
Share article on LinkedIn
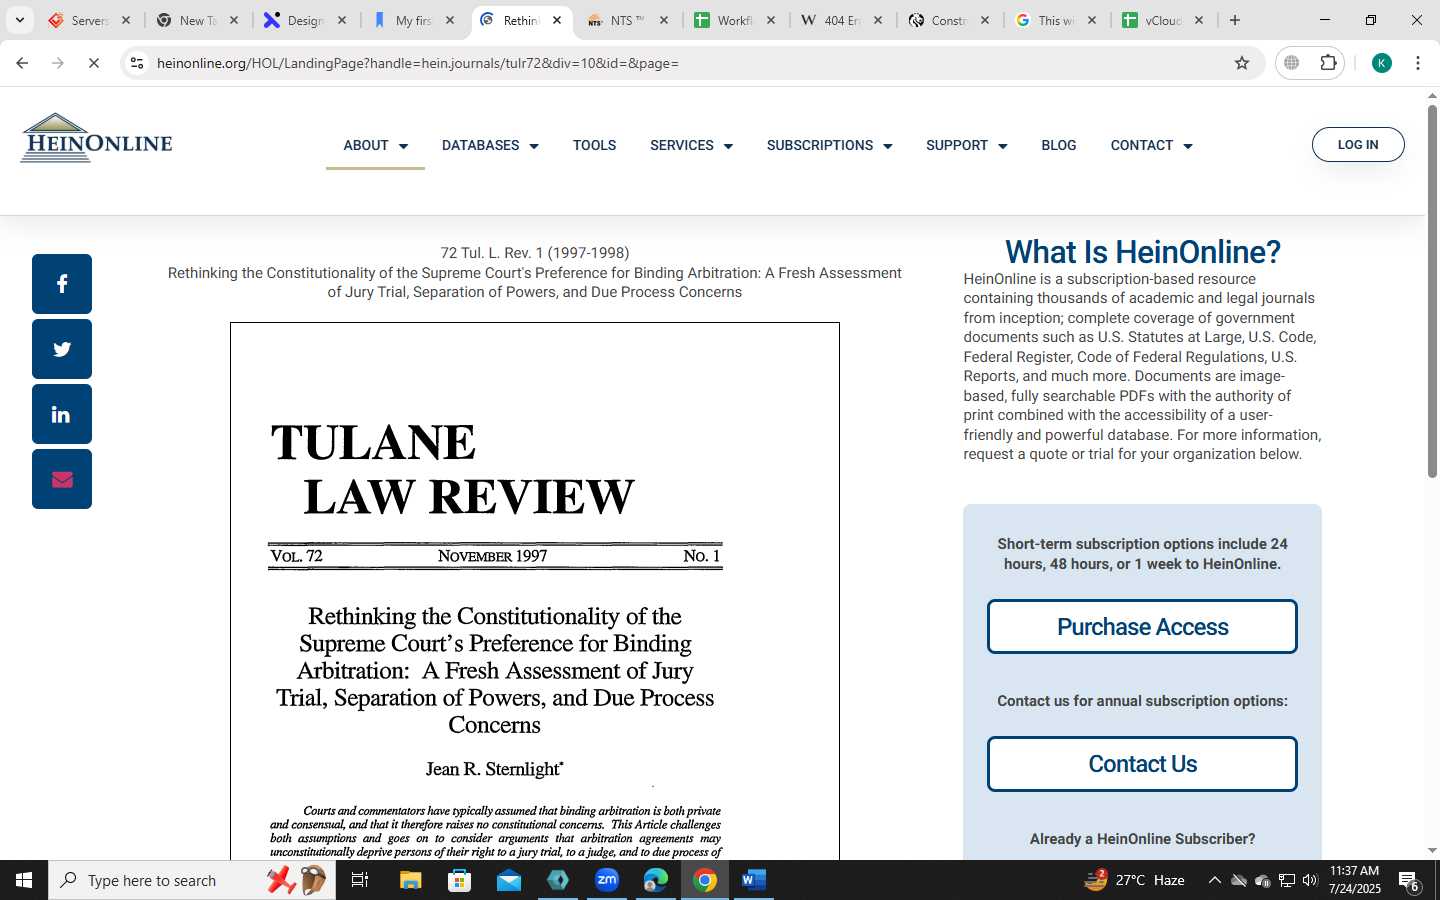[x=62, y=414]
